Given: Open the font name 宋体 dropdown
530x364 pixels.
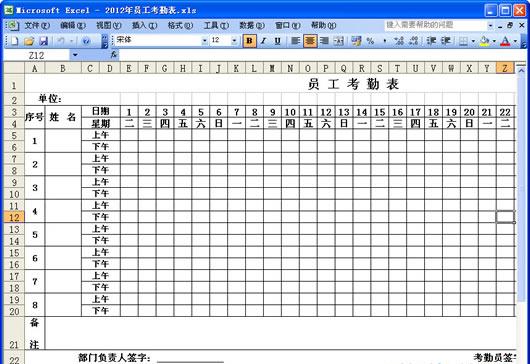Looking at the screenshot, I should pos(204,41).
